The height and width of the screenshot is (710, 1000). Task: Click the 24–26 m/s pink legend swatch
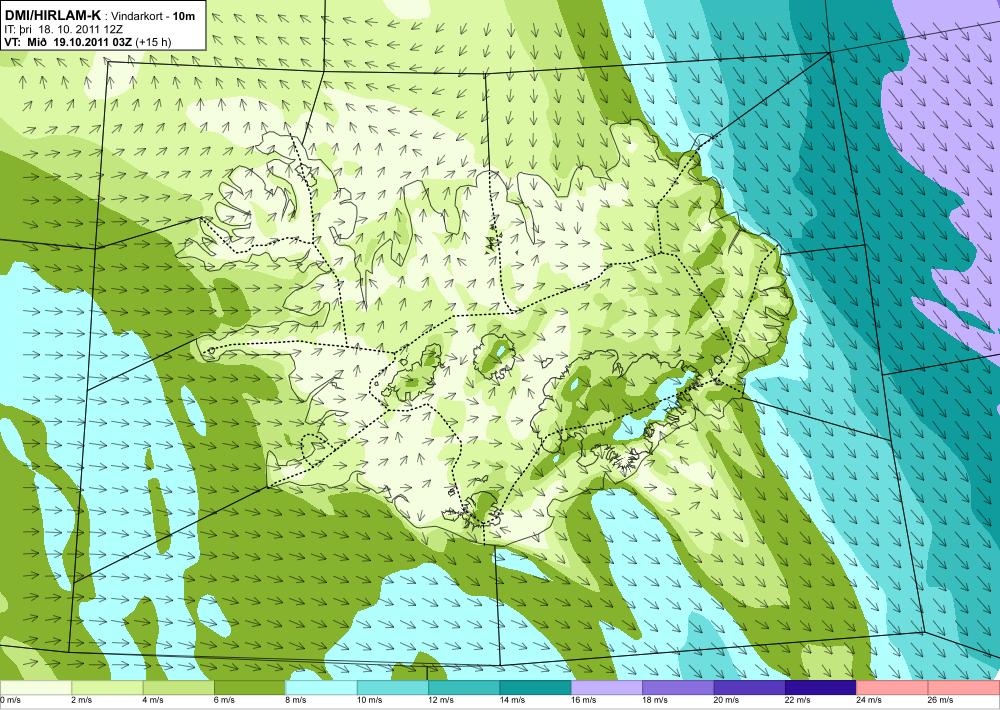(892, 688)
